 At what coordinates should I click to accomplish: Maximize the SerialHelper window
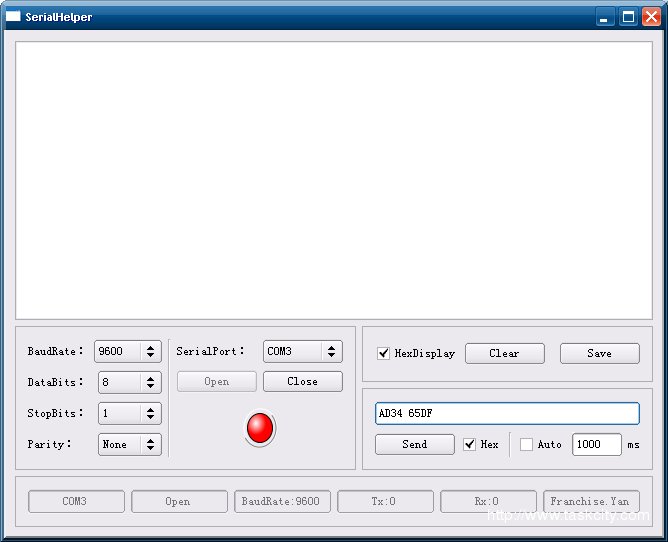pos(628,17)
